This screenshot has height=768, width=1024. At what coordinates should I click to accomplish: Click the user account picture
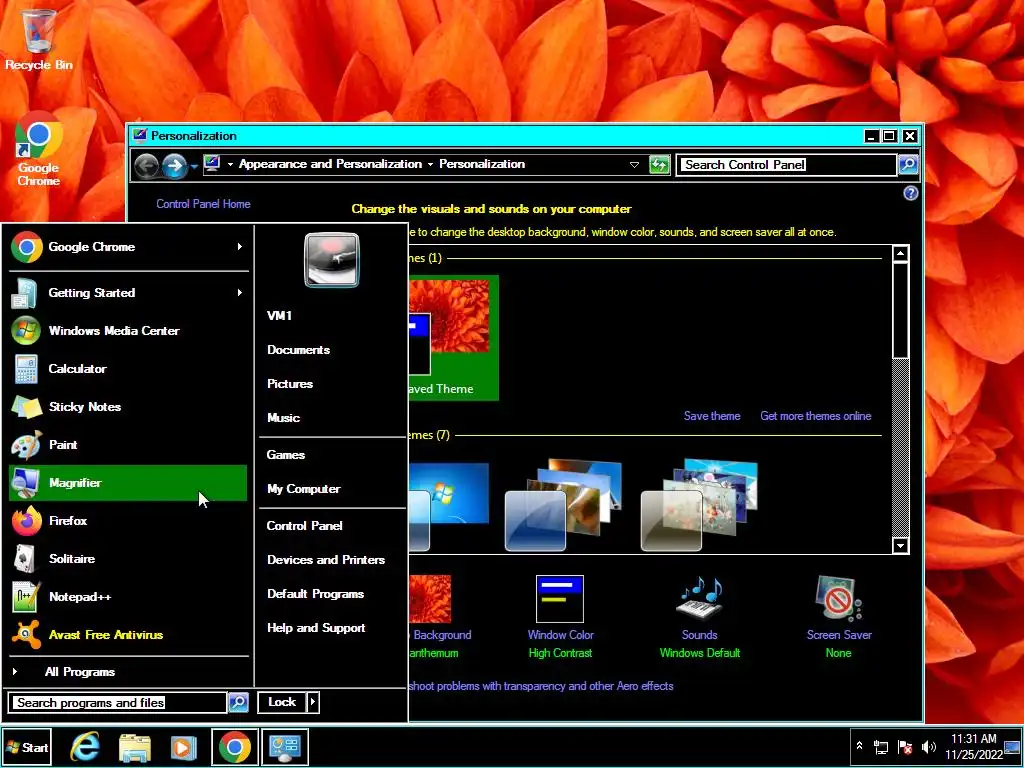pyautogui.click(x=332, y=260)
